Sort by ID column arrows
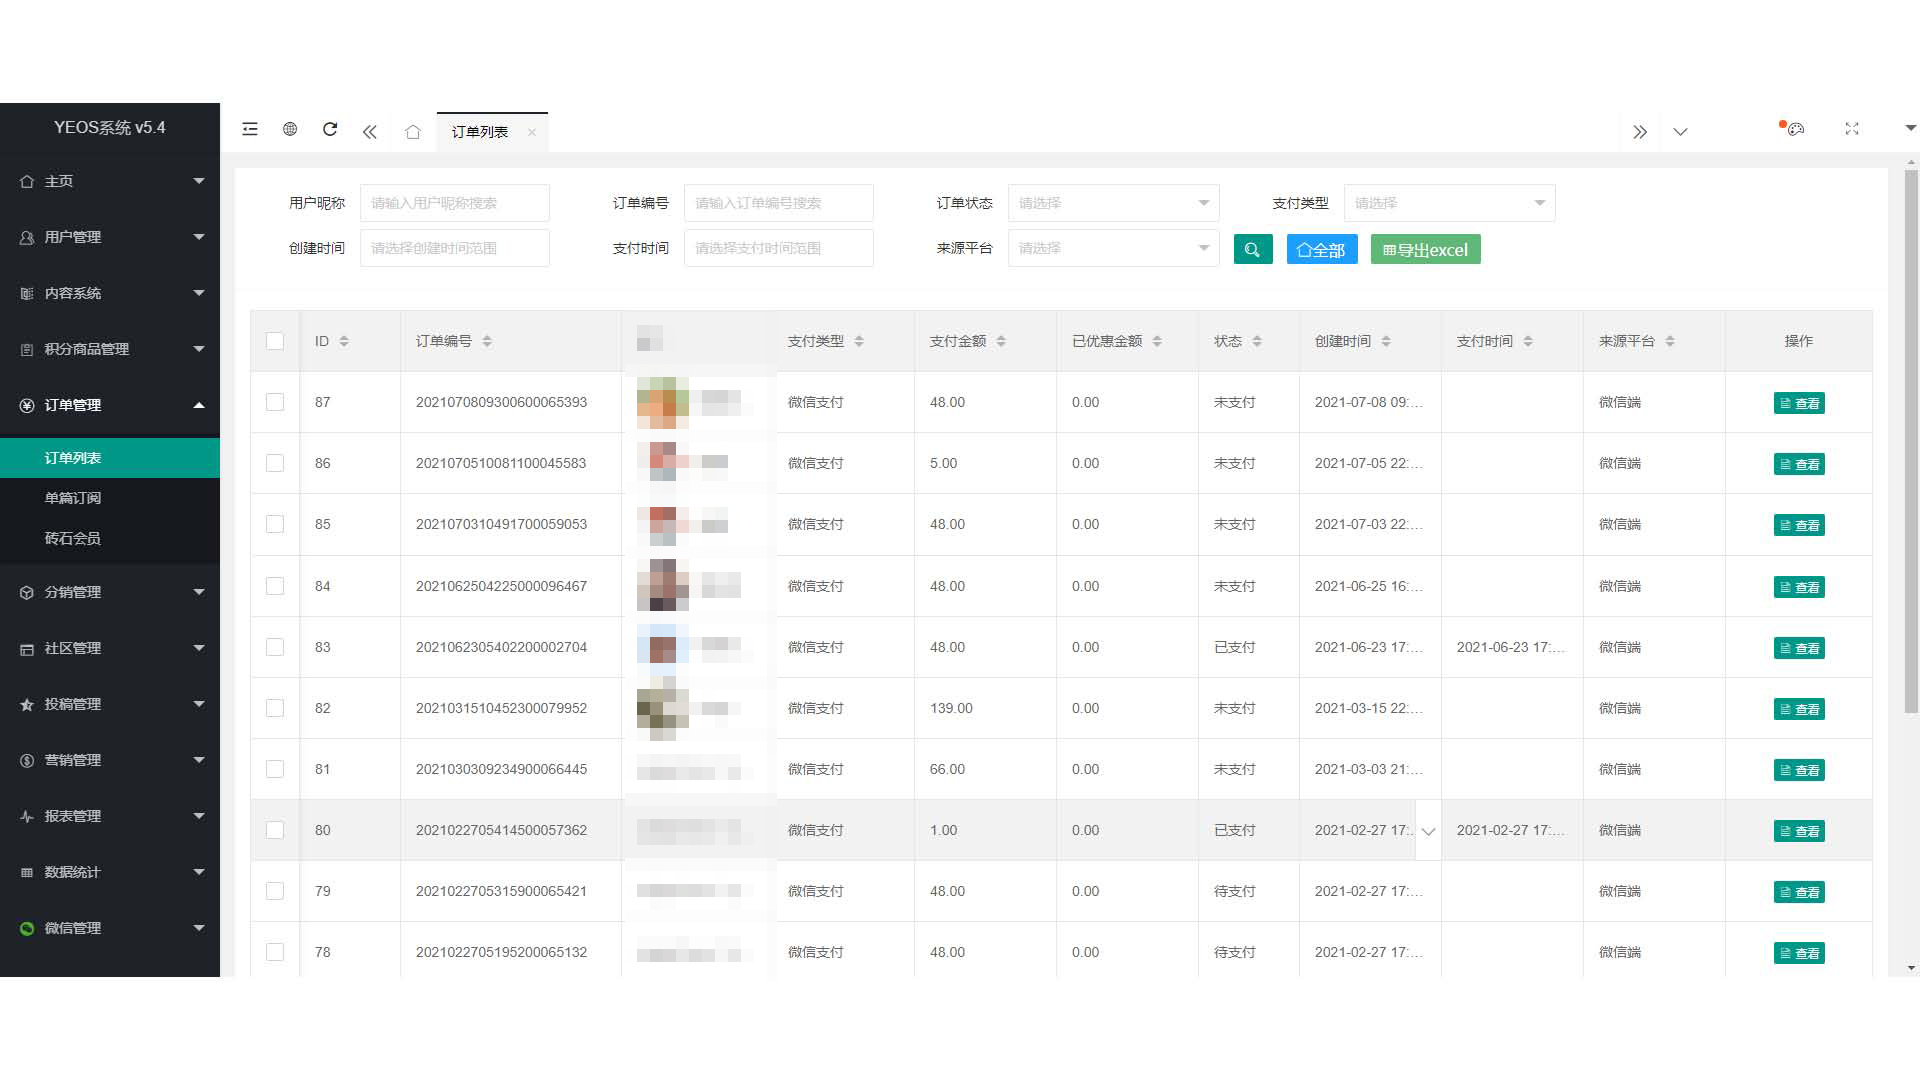This screenshot has width=1920, height=1080. (x=344, y=341)
